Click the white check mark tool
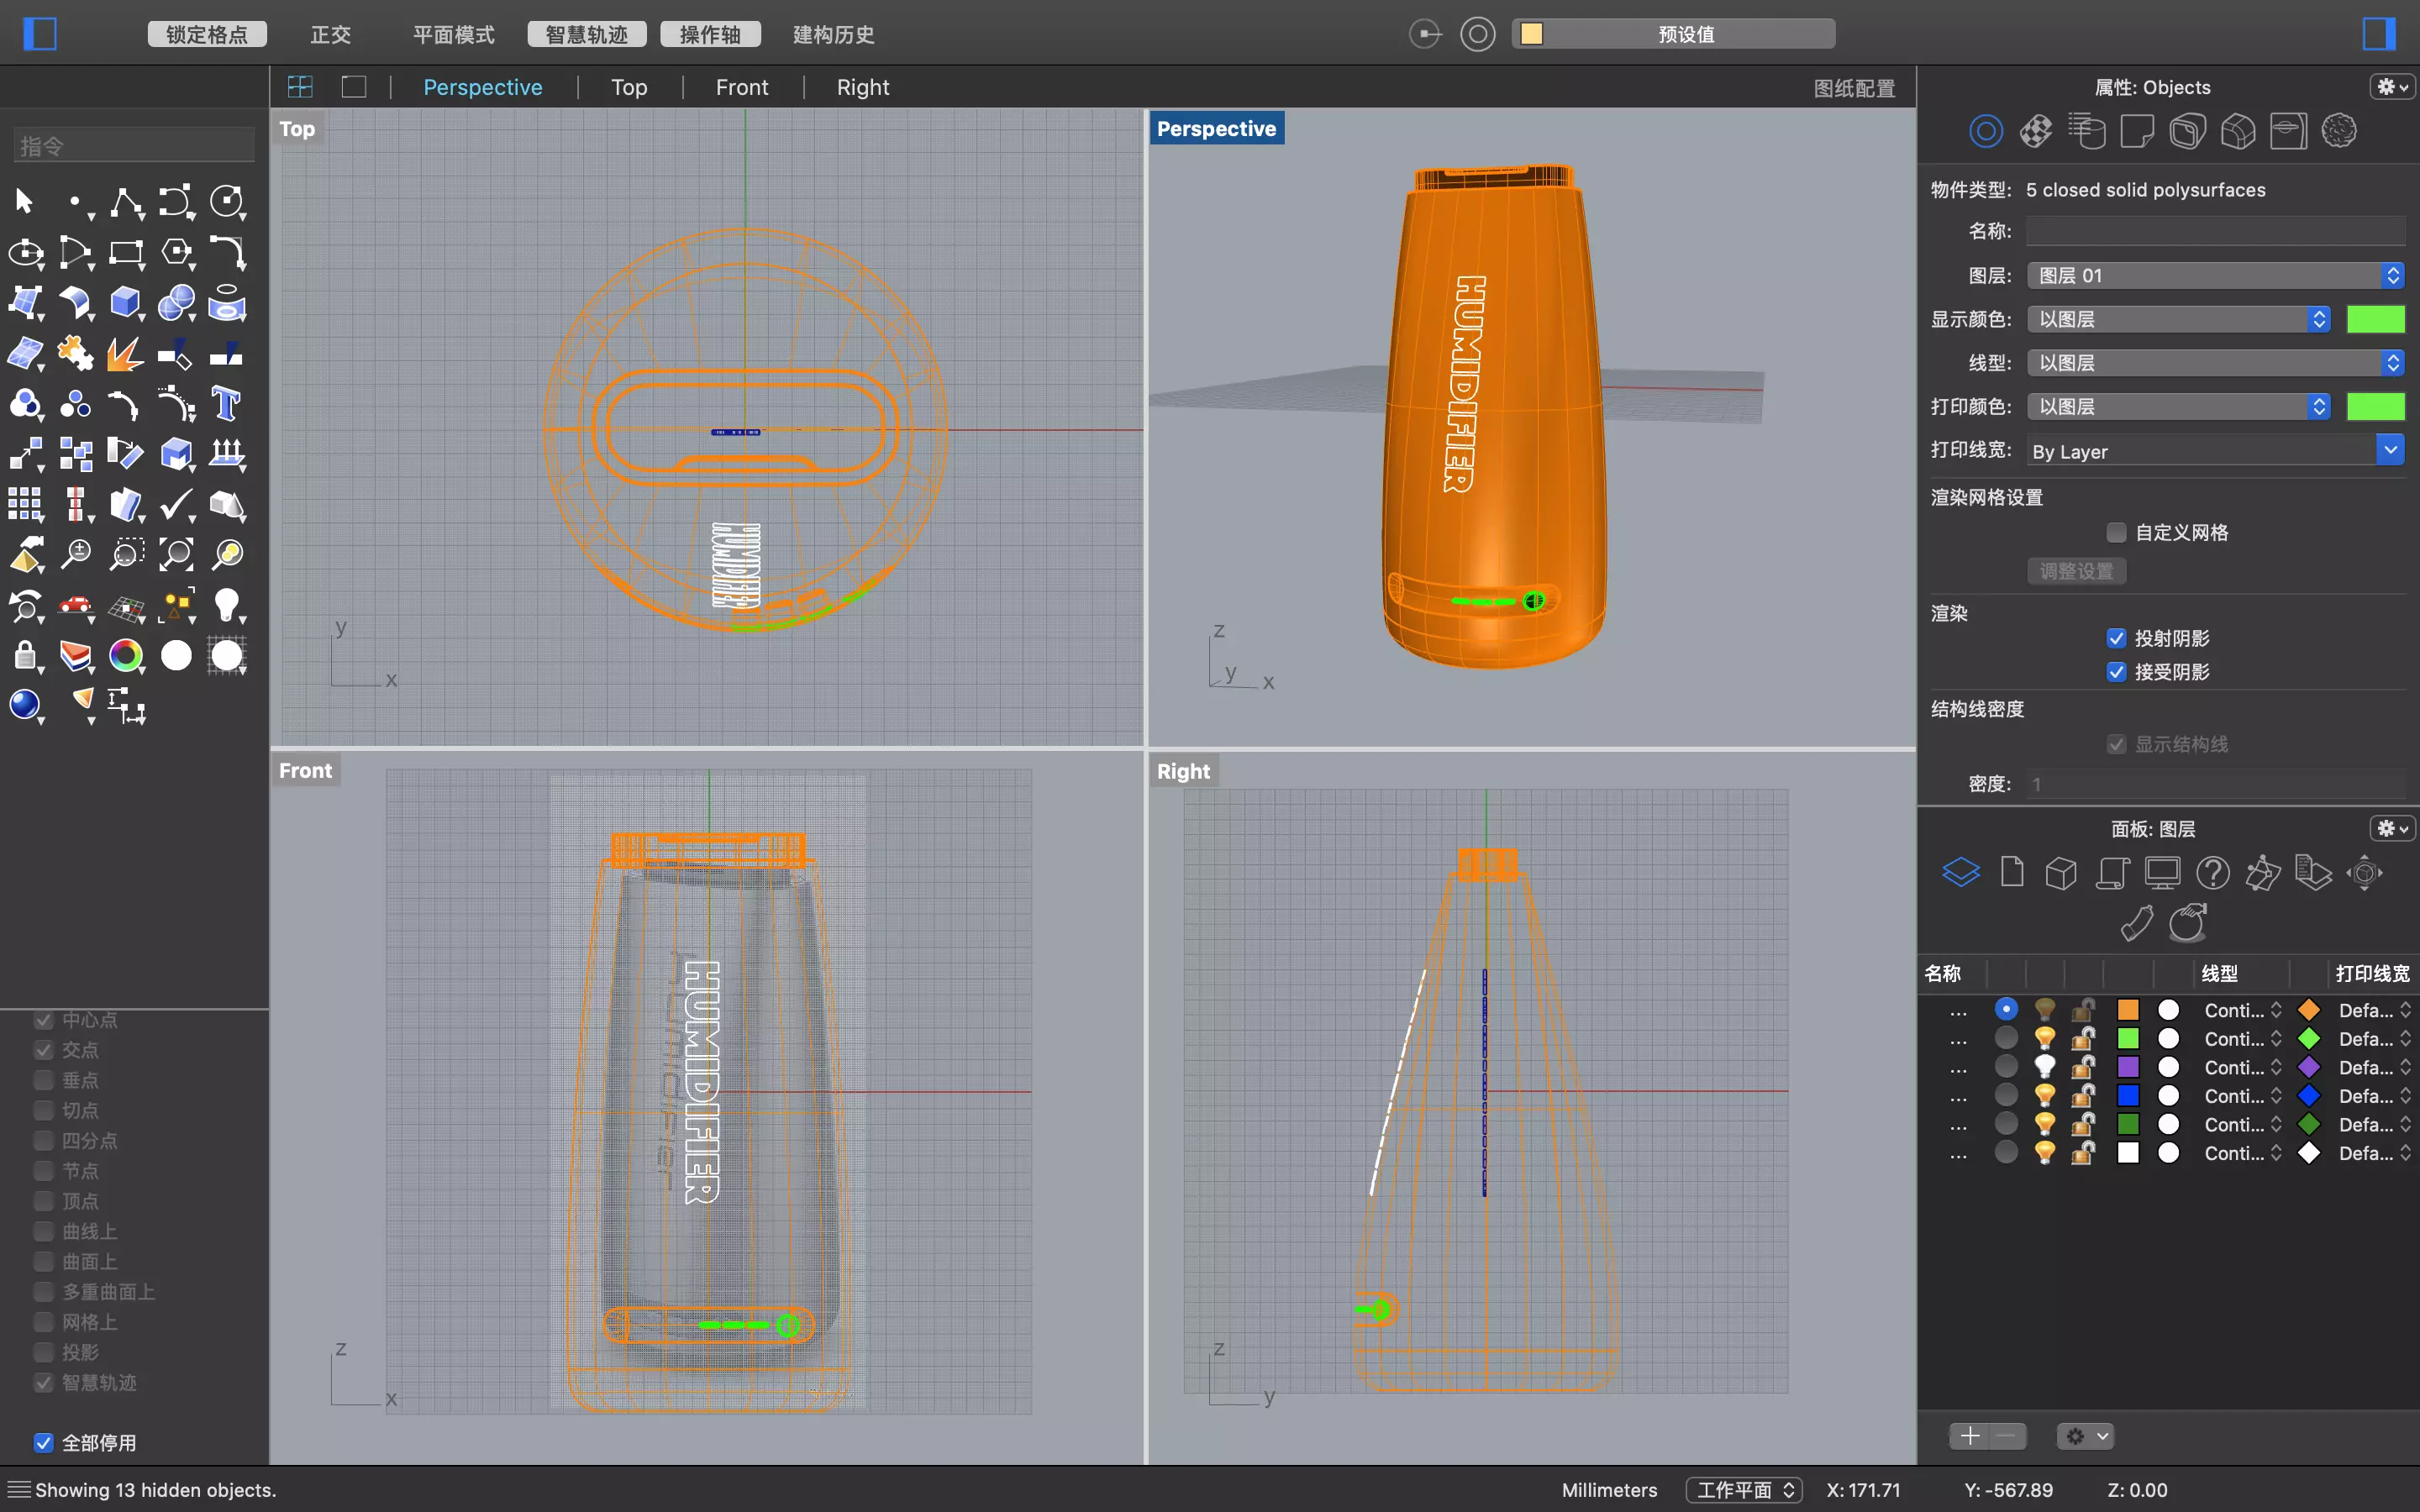The width and height of the screenshot is (2420, 1512). coord(177,504)
